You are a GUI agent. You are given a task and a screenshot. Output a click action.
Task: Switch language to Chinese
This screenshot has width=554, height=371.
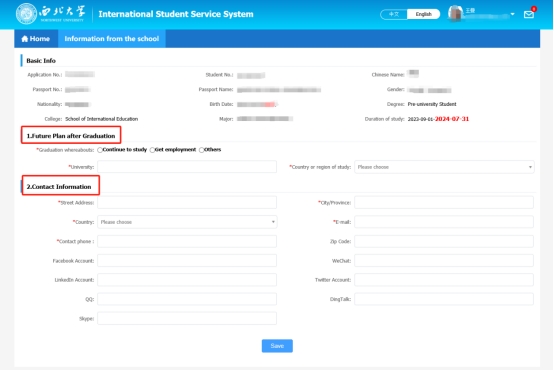tap(394, 14)
